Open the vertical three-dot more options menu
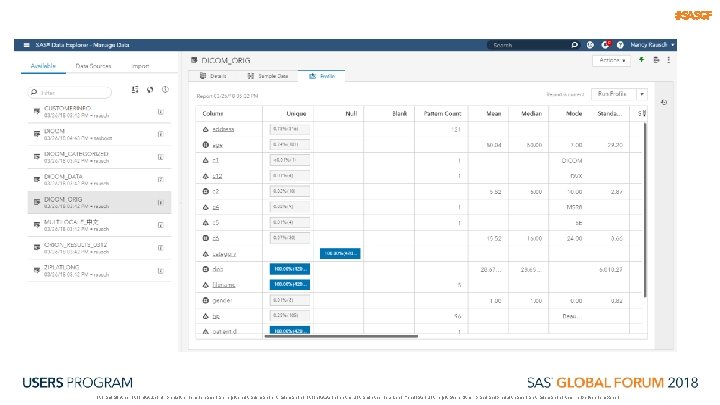720x405 pixels. [669, 60]
